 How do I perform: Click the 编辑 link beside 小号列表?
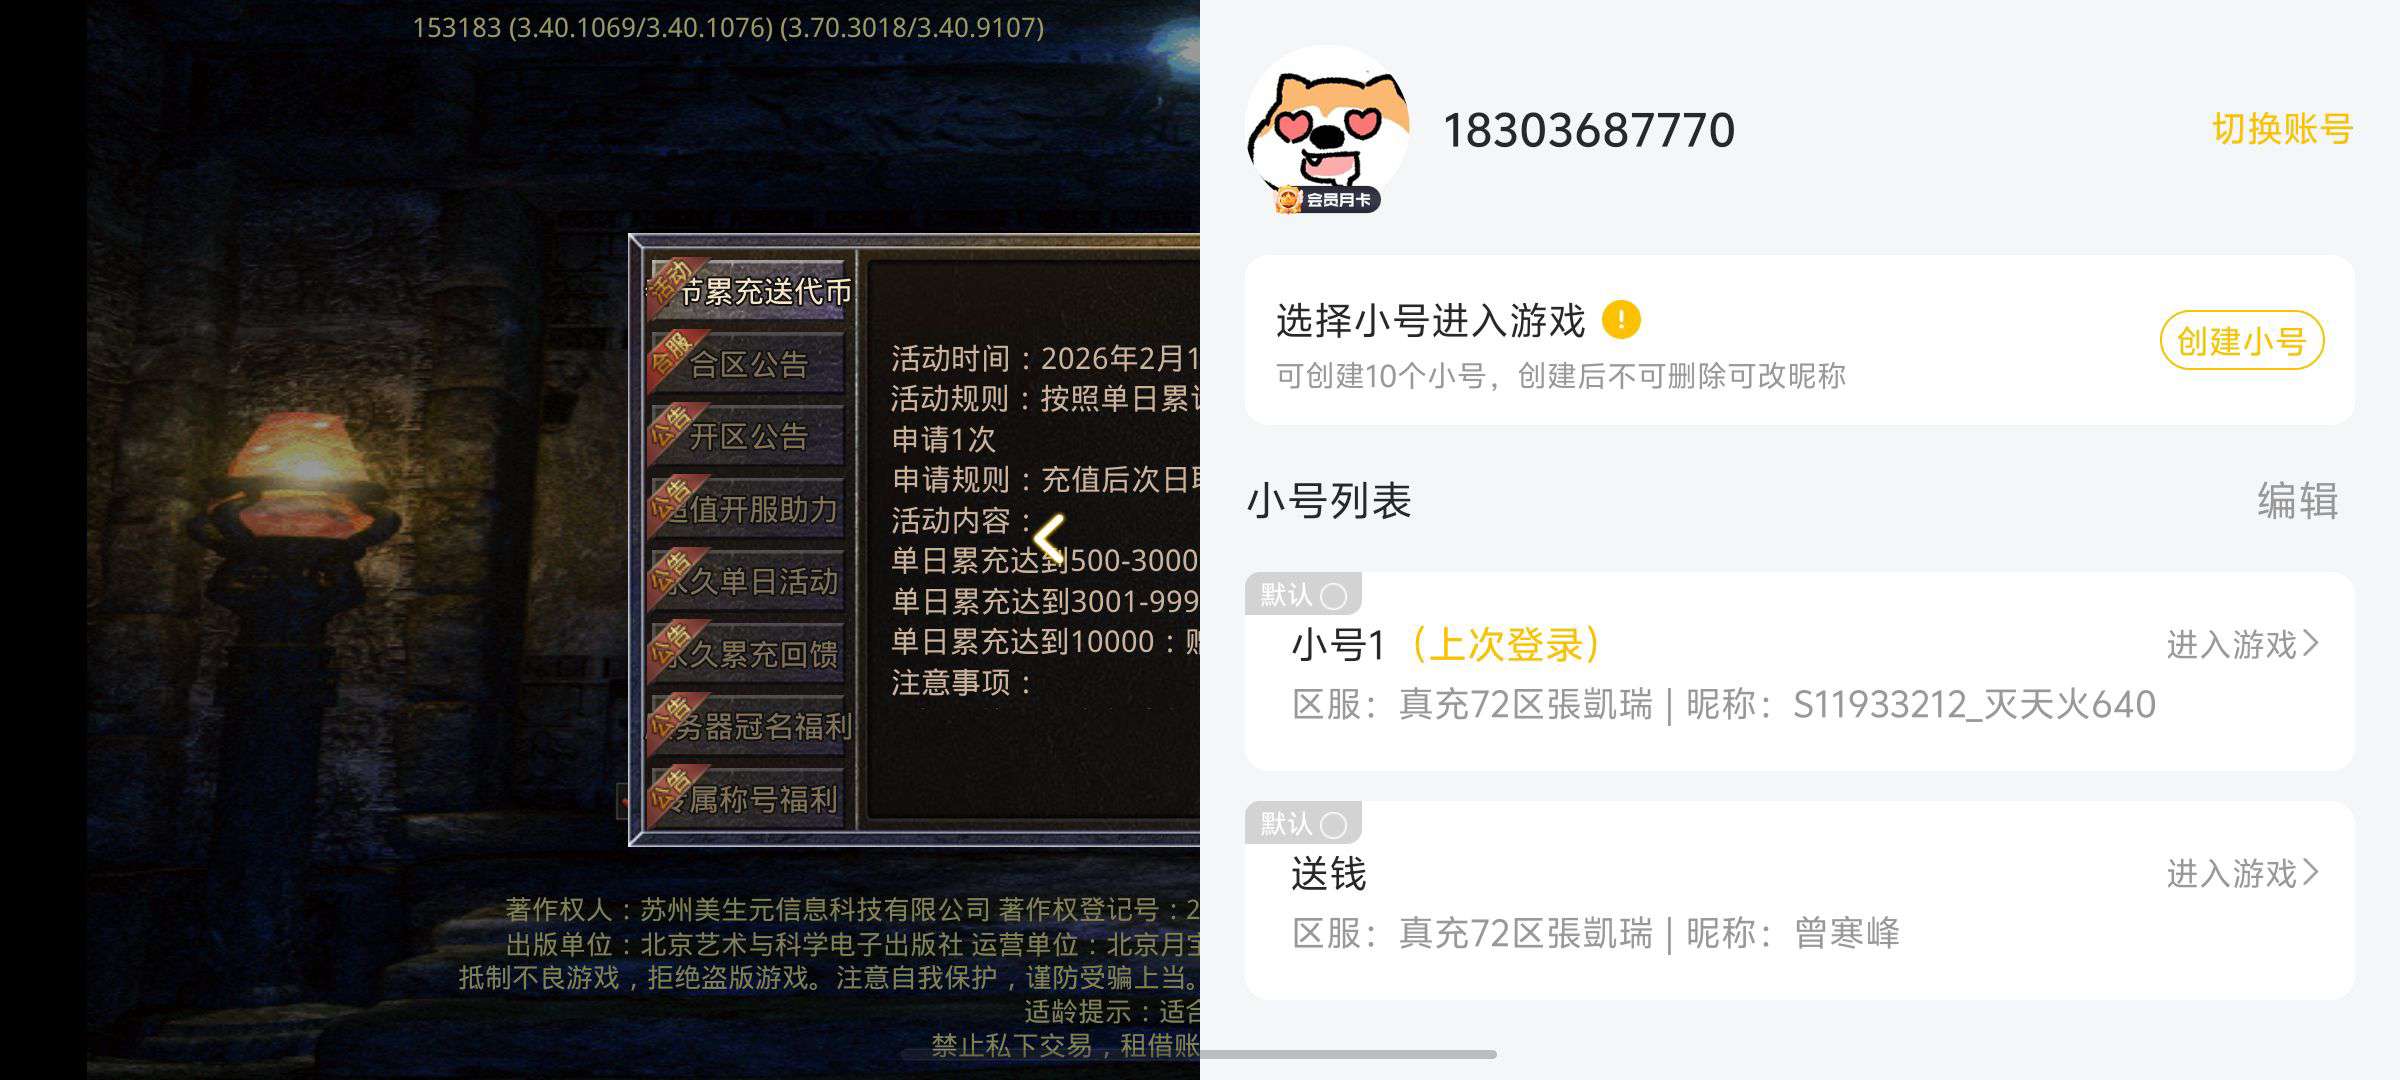point(2298,501)
